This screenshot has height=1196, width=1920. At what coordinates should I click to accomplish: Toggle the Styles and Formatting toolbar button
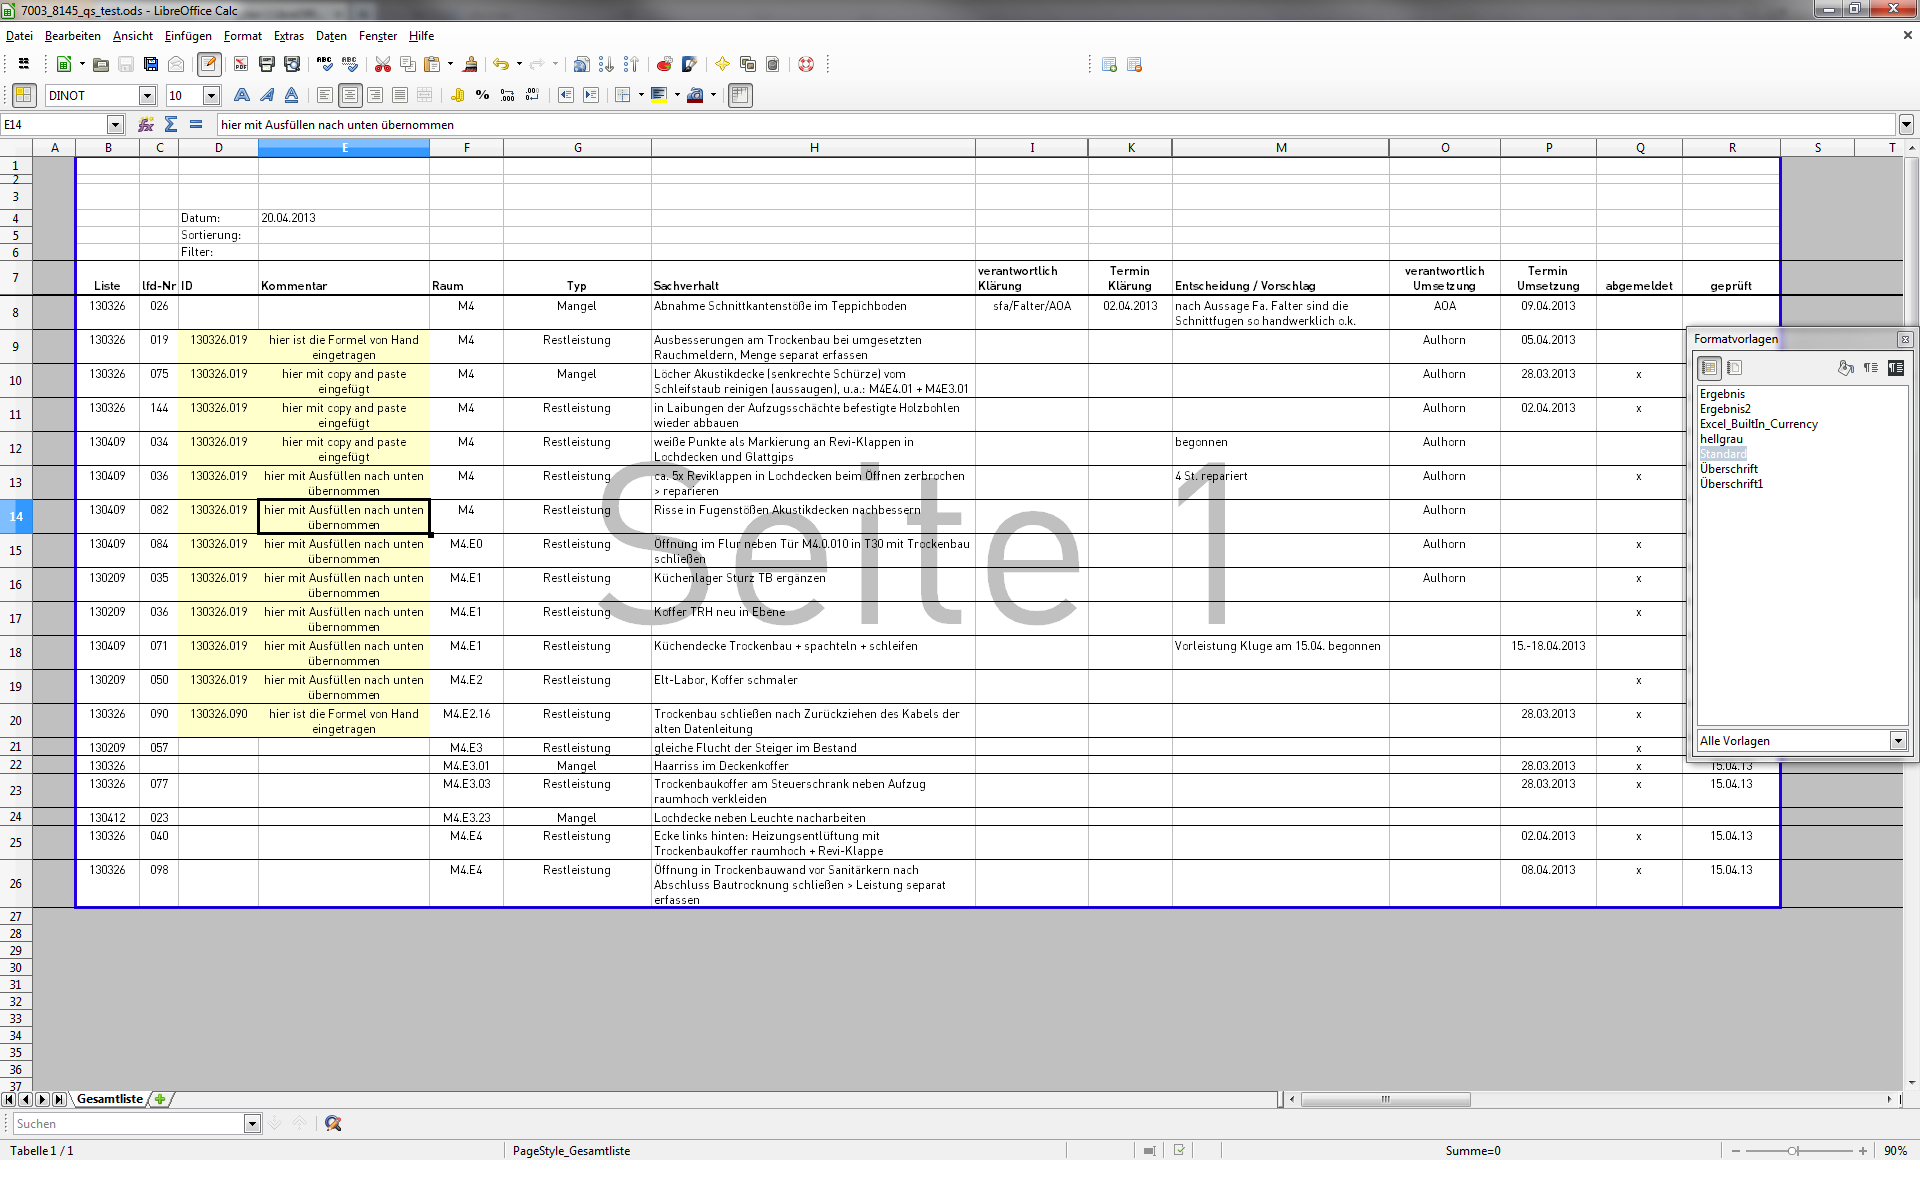[24, 95]
